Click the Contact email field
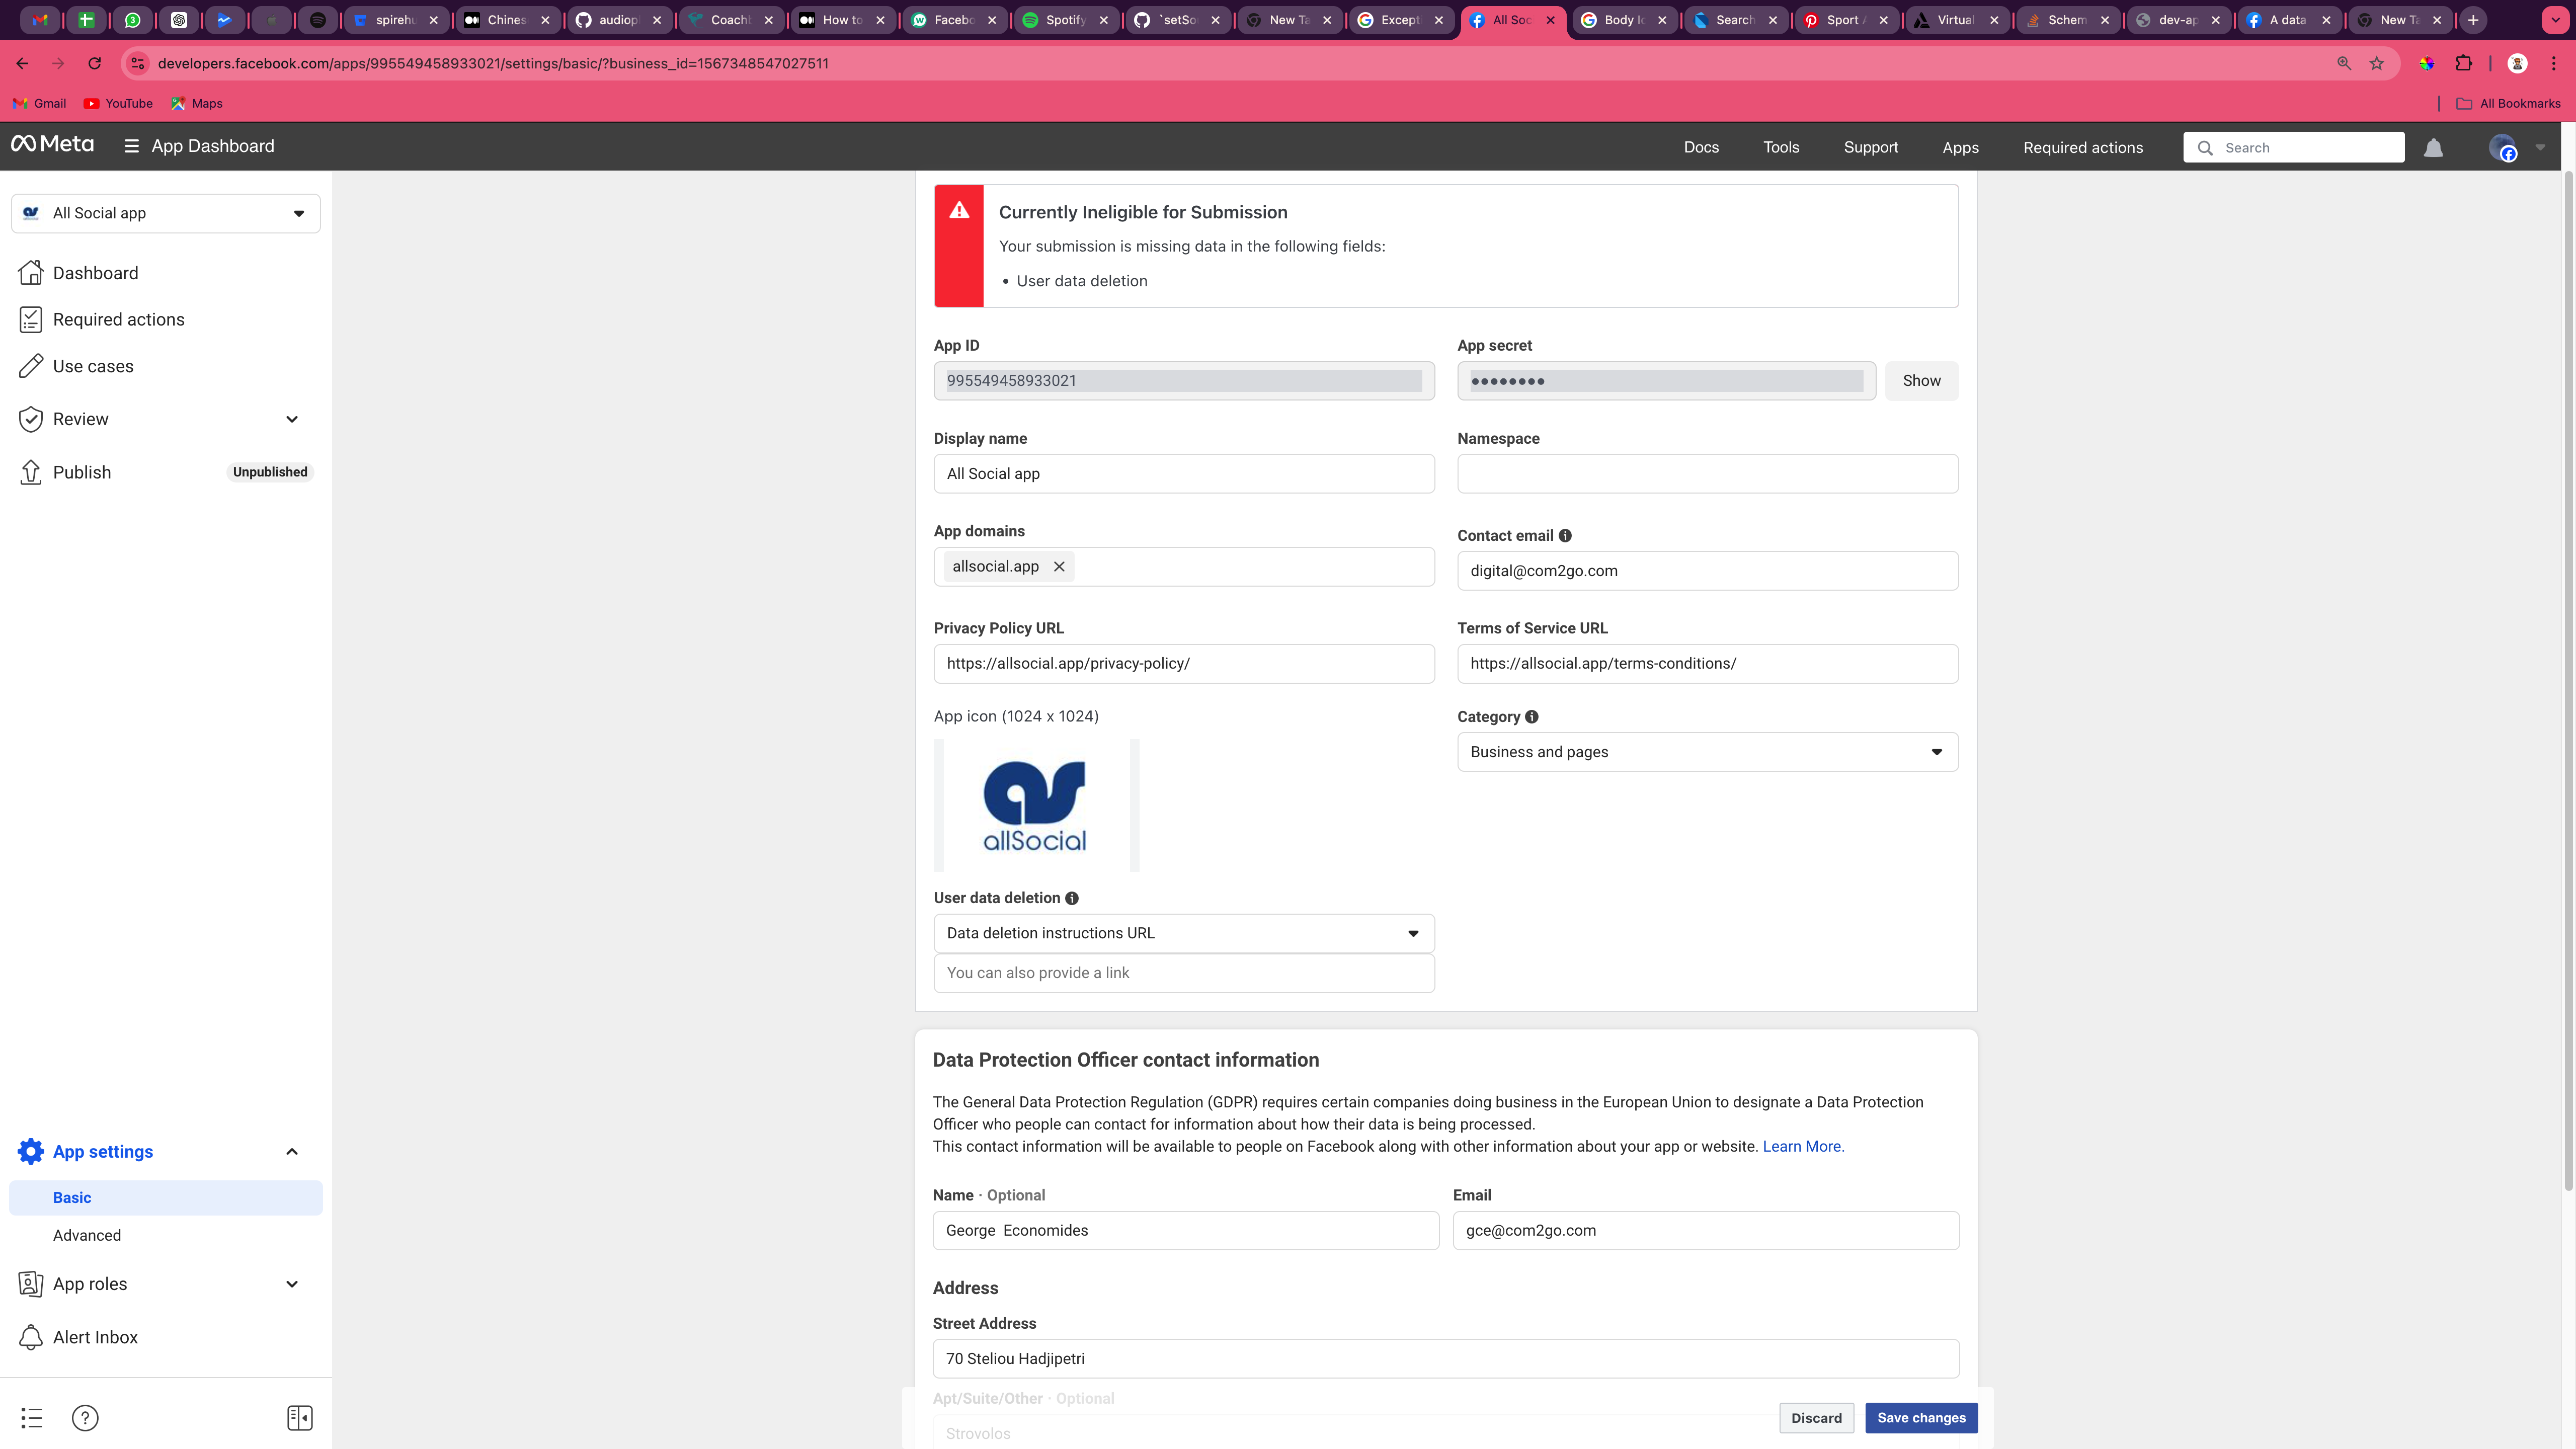This screenshot has width=2576, height=1449. tap(1707, 571)
